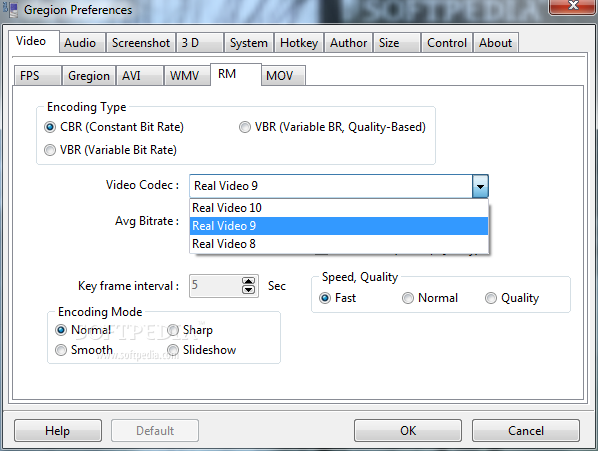The width and height of the screenshot is (598, 451).
Task: Go to the Author tab
Action: (x=349, y=43)
